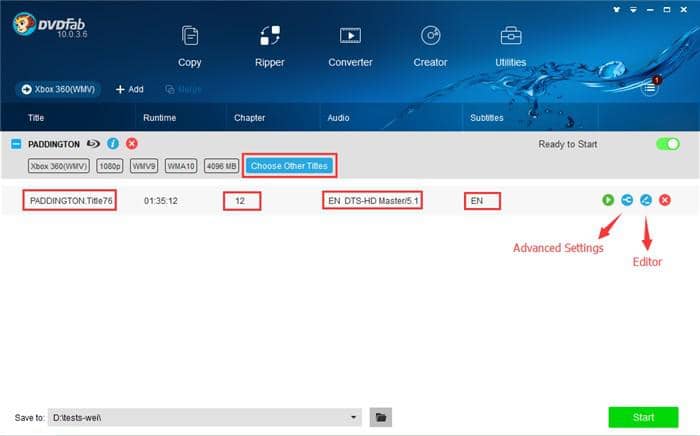Switch to the Ripper module
Image resolution: width=700 pixels, height=436 pixels.
pos(270,46)
